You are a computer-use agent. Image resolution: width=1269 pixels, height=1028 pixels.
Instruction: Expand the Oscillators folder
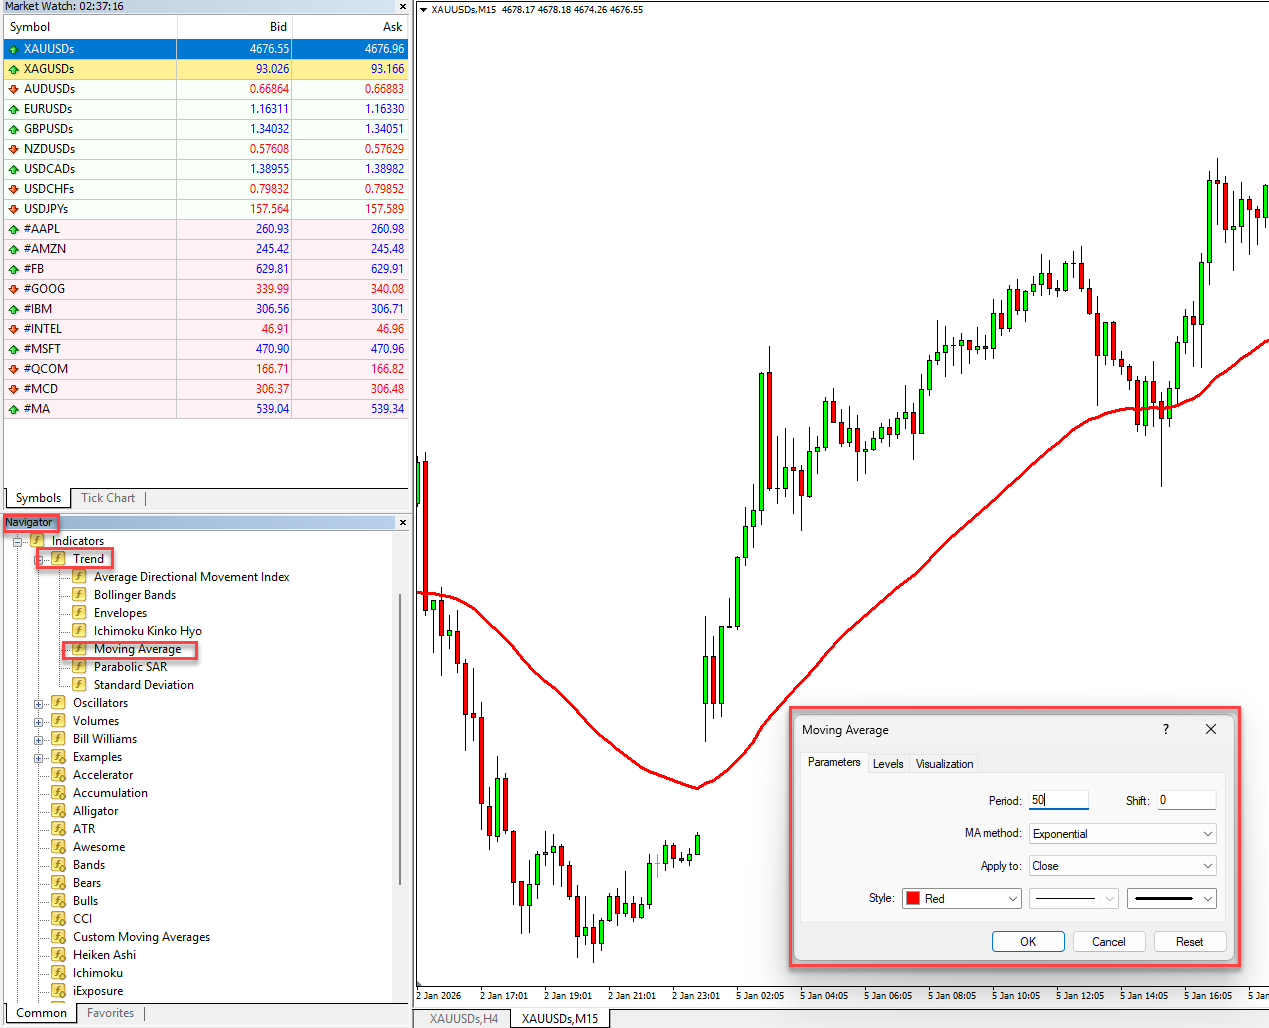tap(39, 704)
